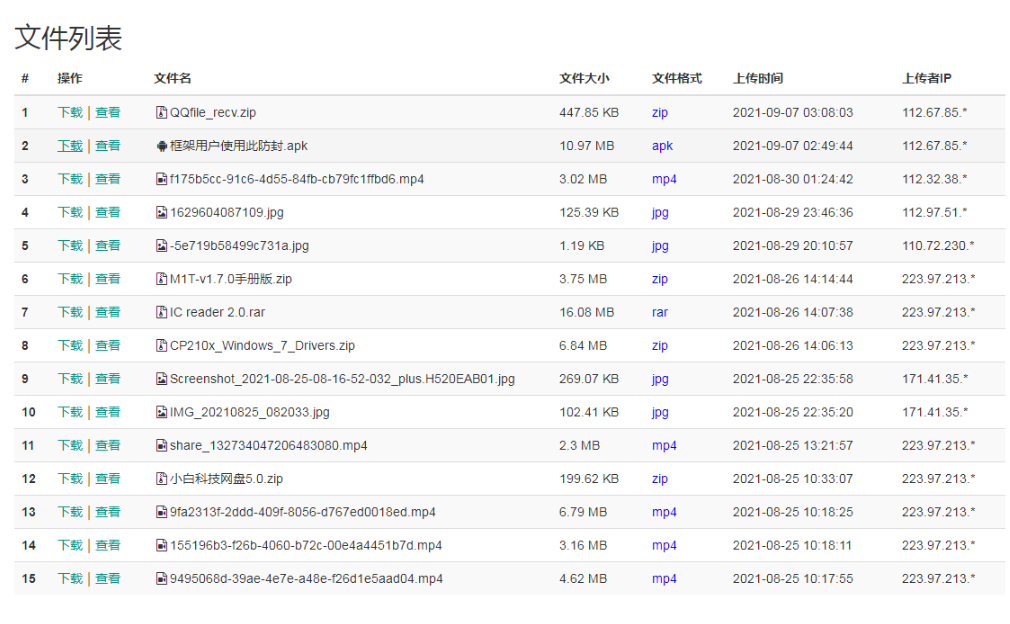Click the 文件格式 column header

point(676,79)
